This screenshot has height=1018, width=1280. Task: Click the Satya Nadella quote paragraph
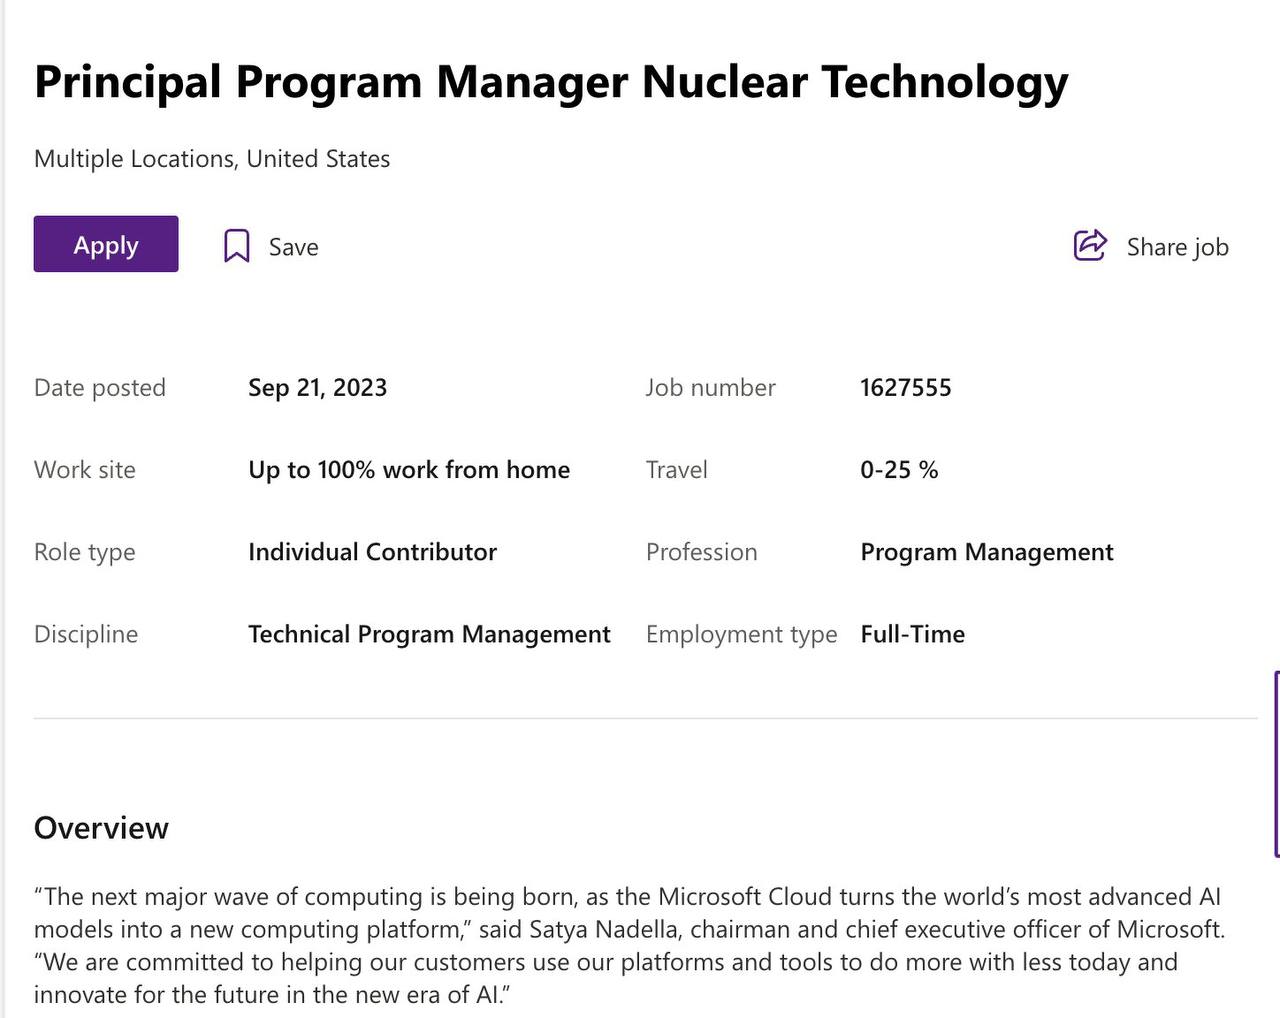point(629,945)
